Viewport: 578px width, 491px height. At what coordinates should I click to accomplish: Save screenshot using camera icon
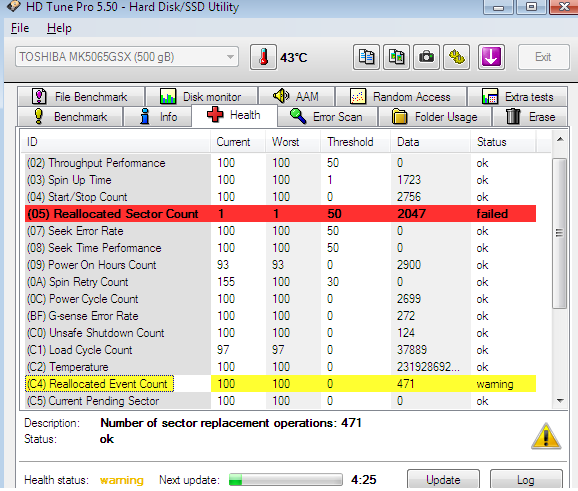(x=426, y=57)
